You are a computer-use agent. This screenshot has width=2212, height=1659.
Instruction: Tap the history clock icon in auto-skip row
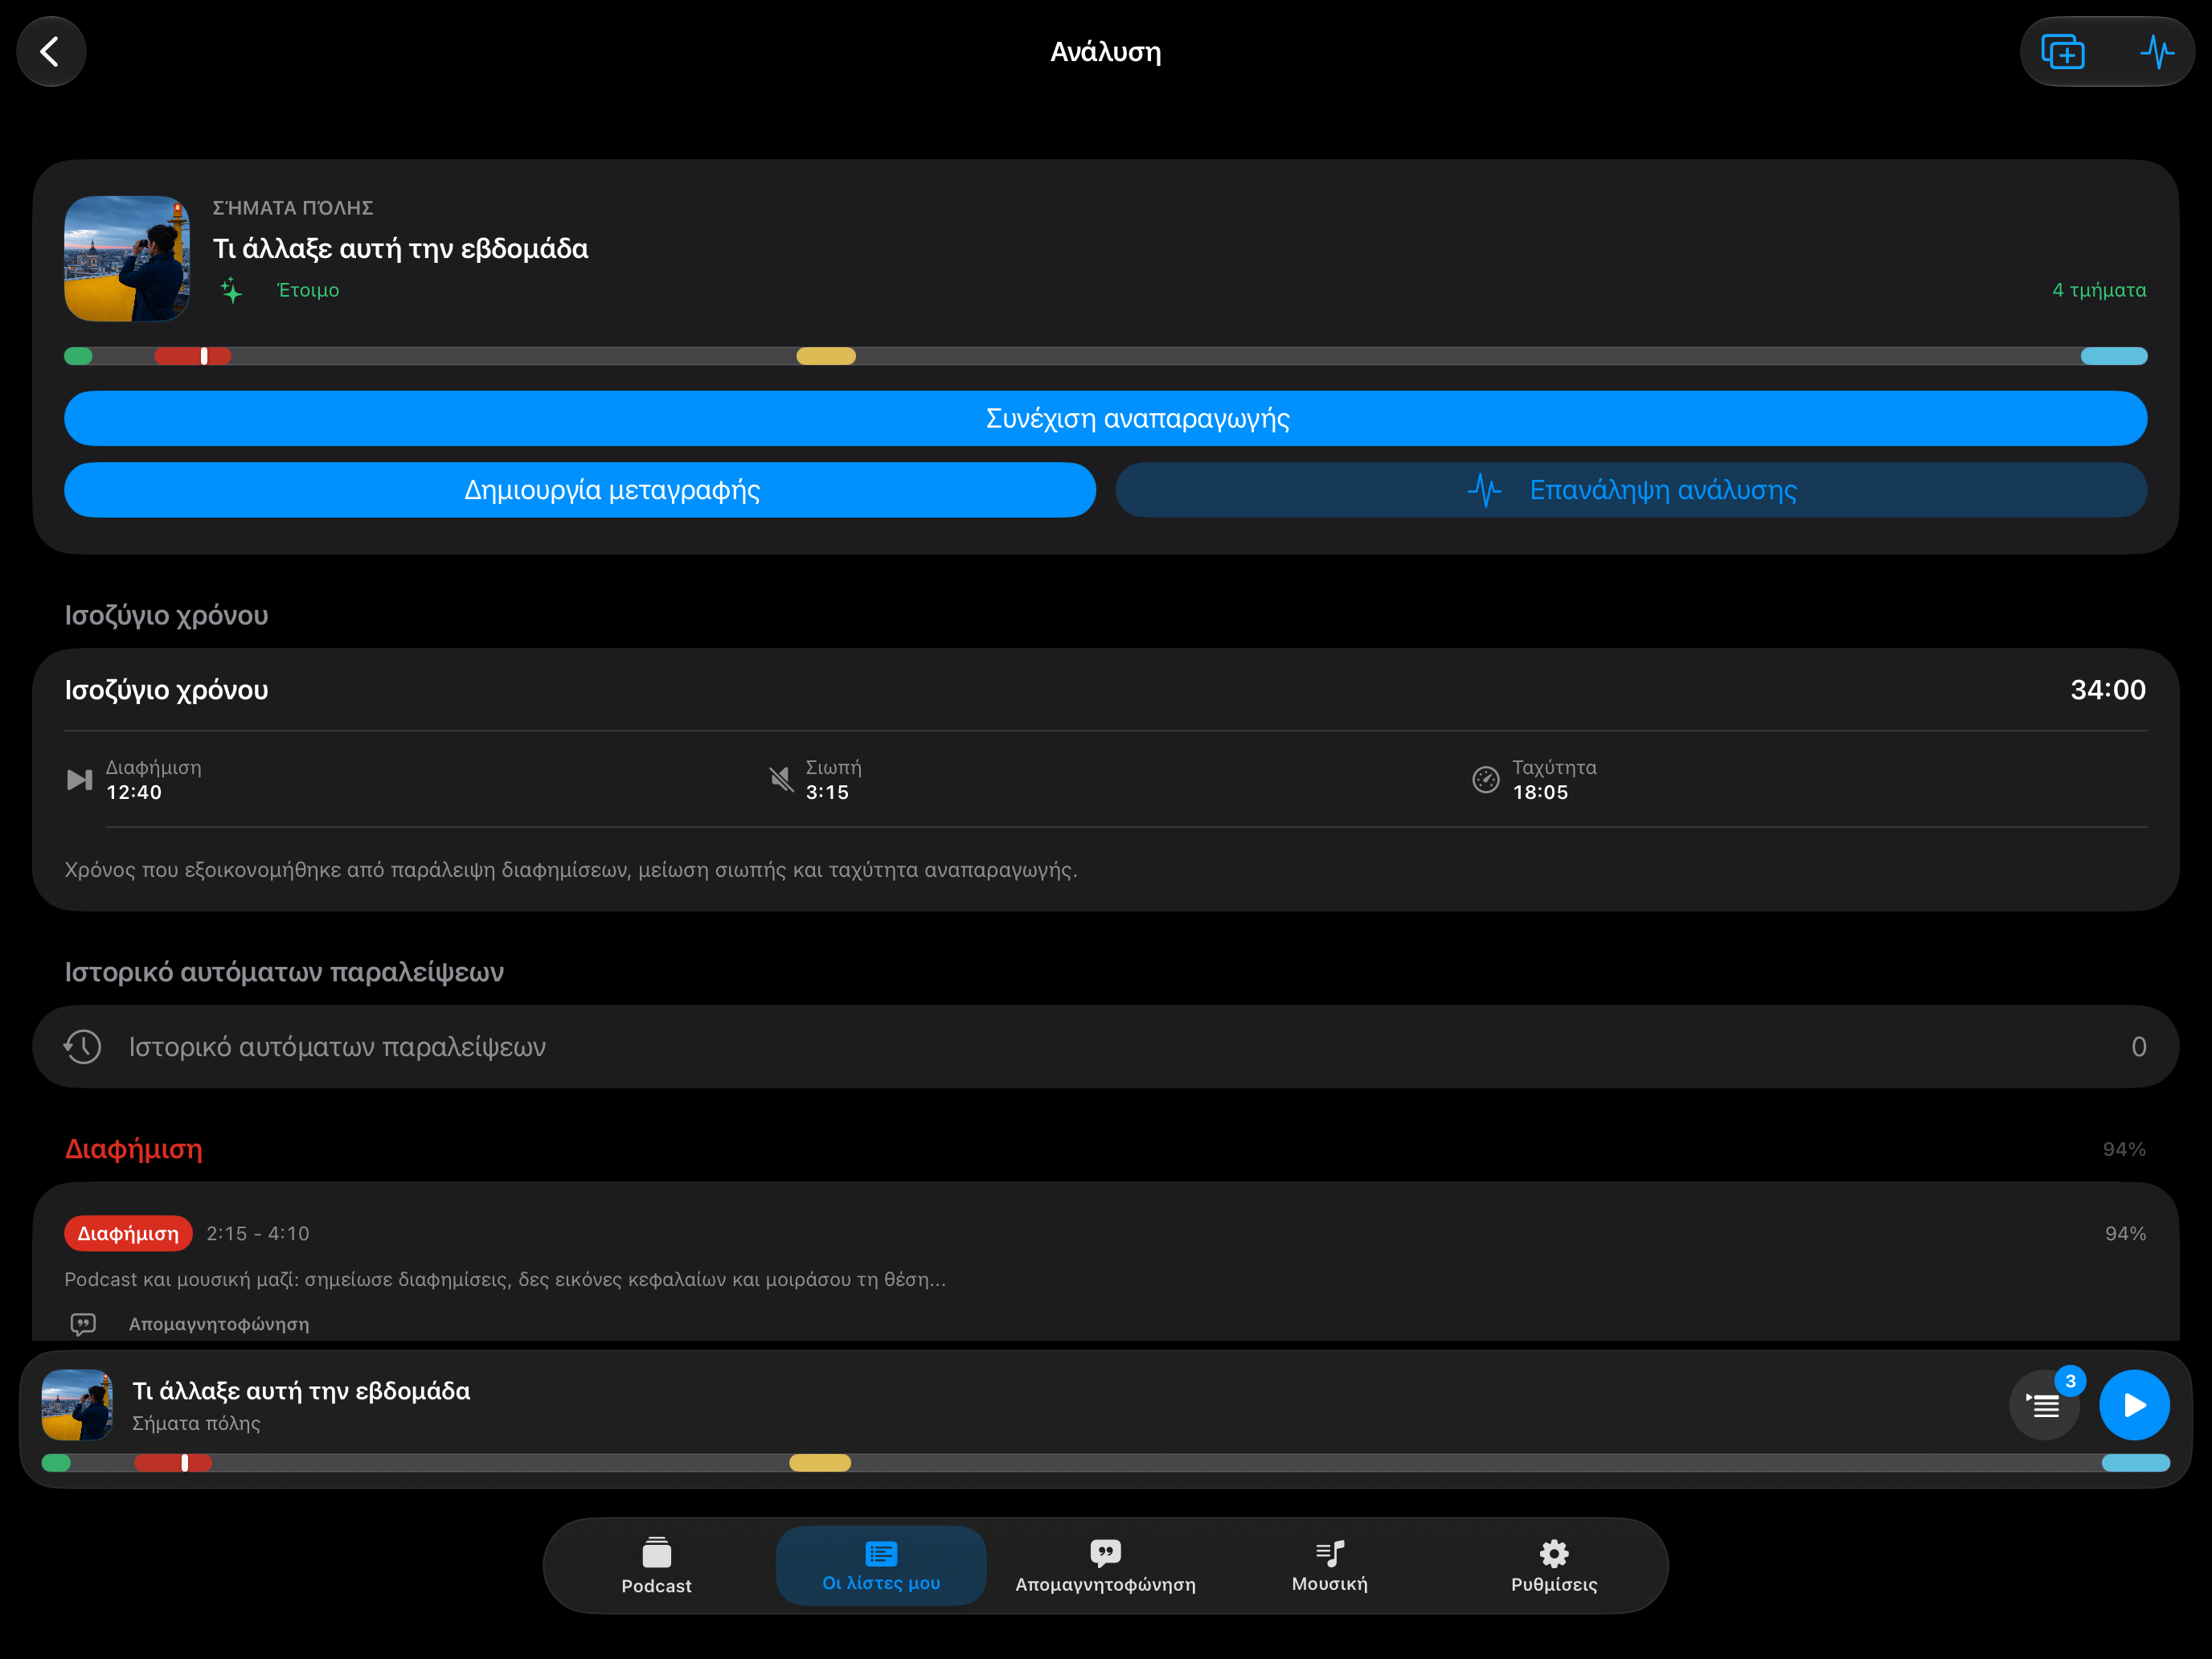coord(83,1047)
